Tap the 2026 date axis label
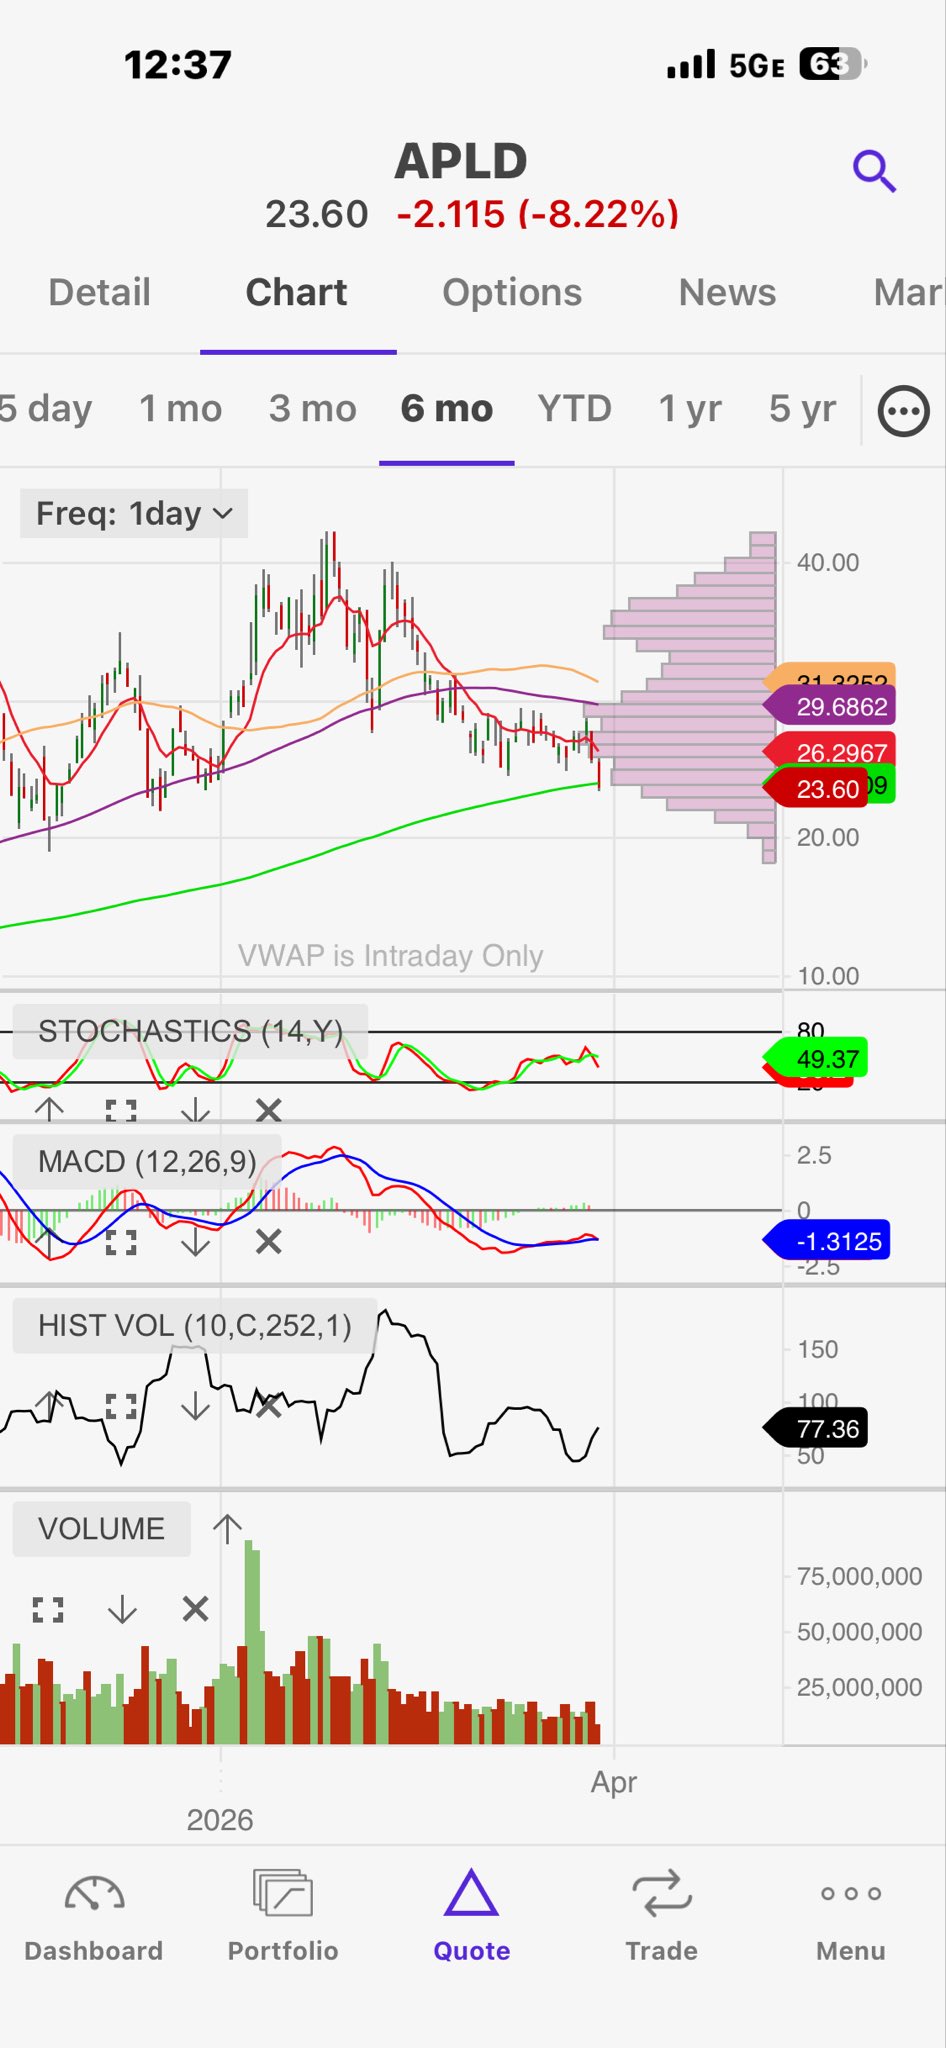The height and width of the screenshot is (2048, 946). pyautogui.click(x=220, y=1820)
